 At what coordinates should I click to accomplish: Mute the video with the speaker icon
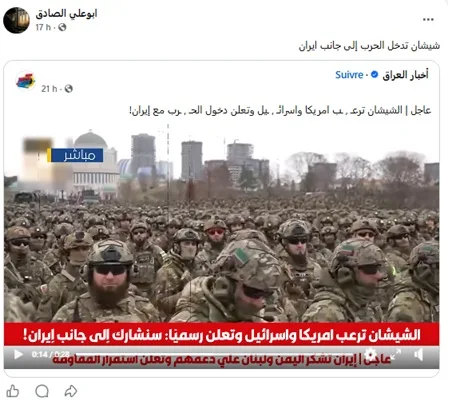(419, 354)
